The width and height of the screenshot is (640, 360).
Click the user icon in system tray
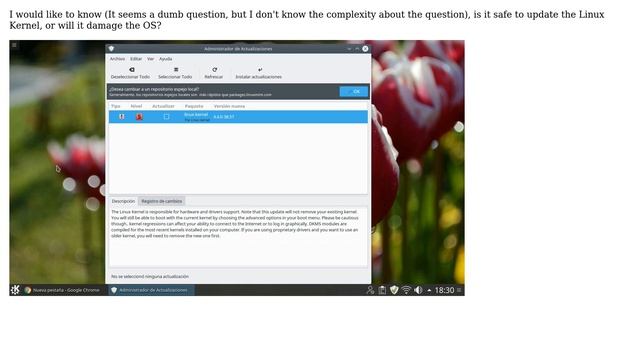point(370,290)
